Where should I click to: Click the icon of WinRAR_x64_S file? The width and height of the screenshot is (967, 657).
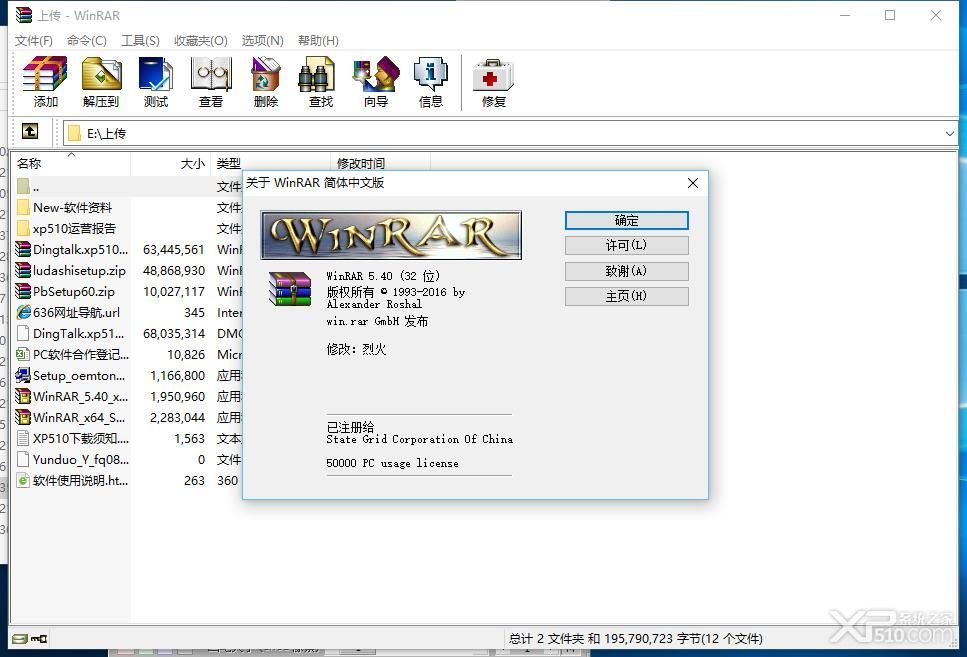click(23, 417)
